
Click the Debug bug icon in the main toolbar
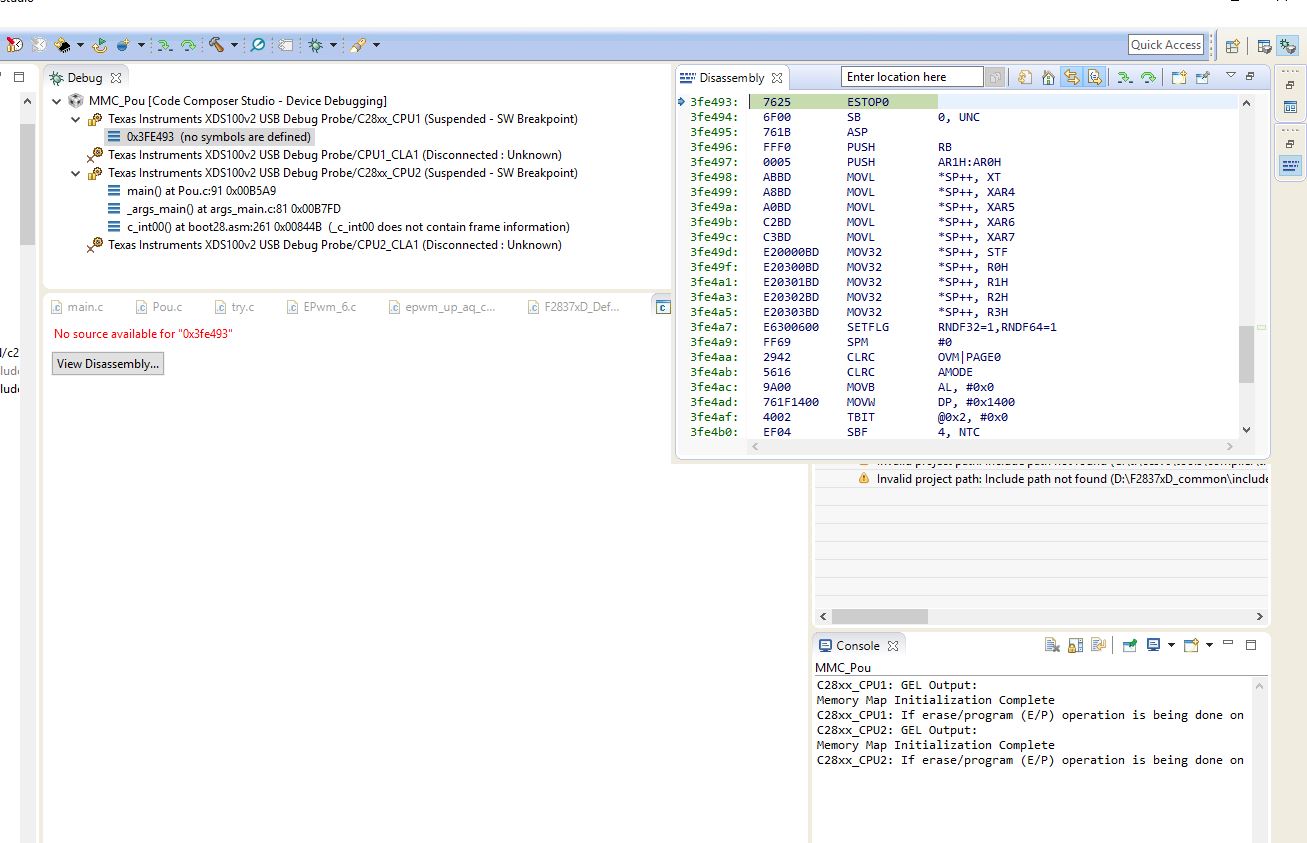coord(316,45)
